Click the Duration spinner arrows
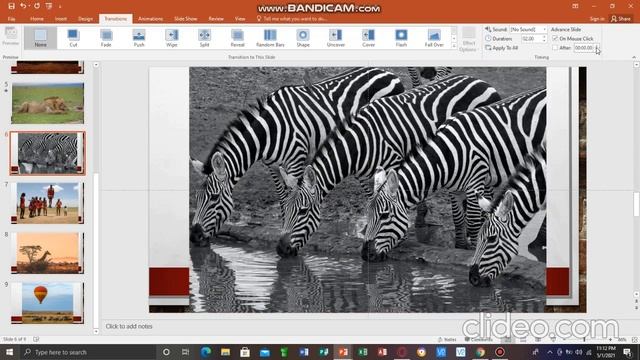 pos(544,38)
